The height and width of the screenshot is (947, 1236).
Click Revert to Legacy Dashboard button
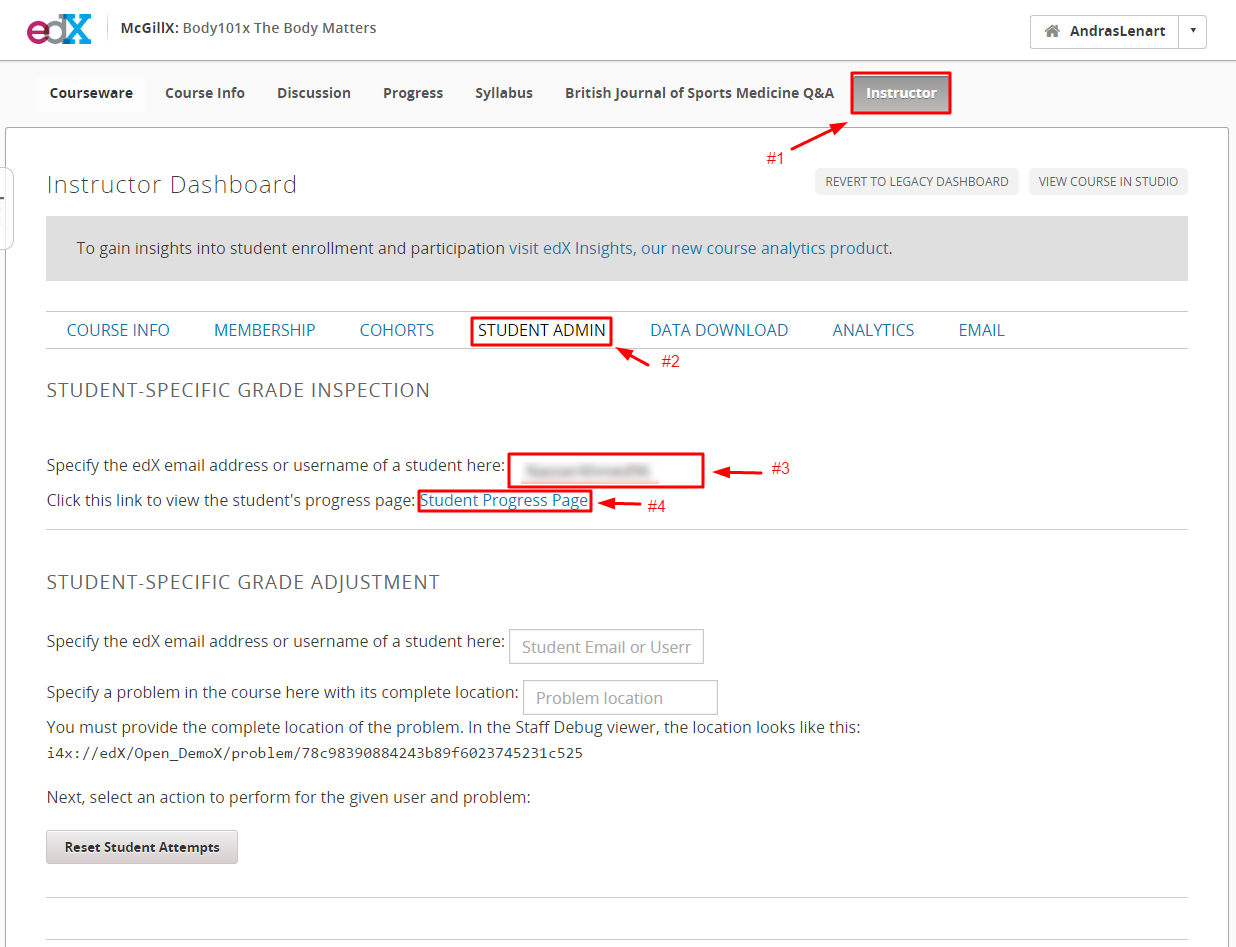[x=917, y=182]
